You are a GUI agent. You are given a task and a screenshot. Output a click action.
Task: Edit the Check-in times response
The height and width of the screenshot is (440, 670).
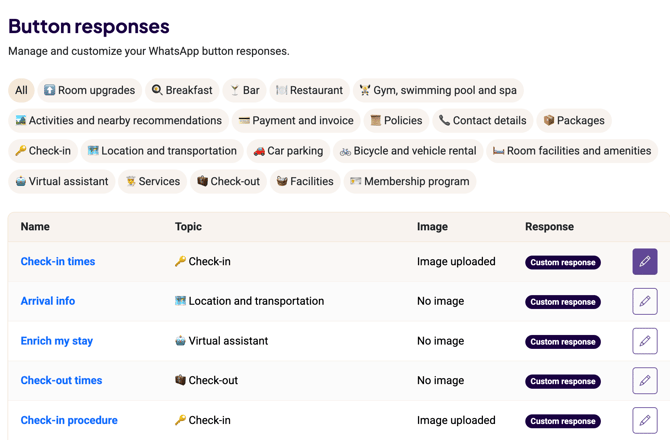tap(644, 262)
